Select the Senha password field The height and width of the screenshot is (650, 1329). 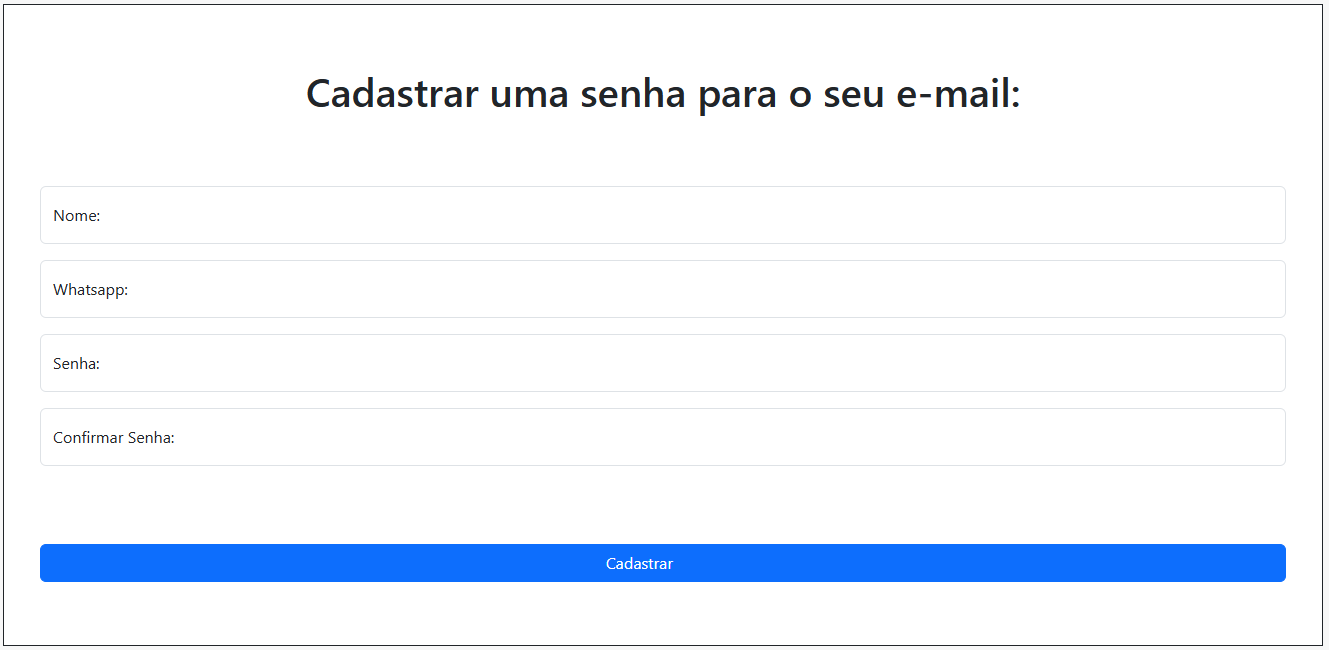(x=662, y=363)
